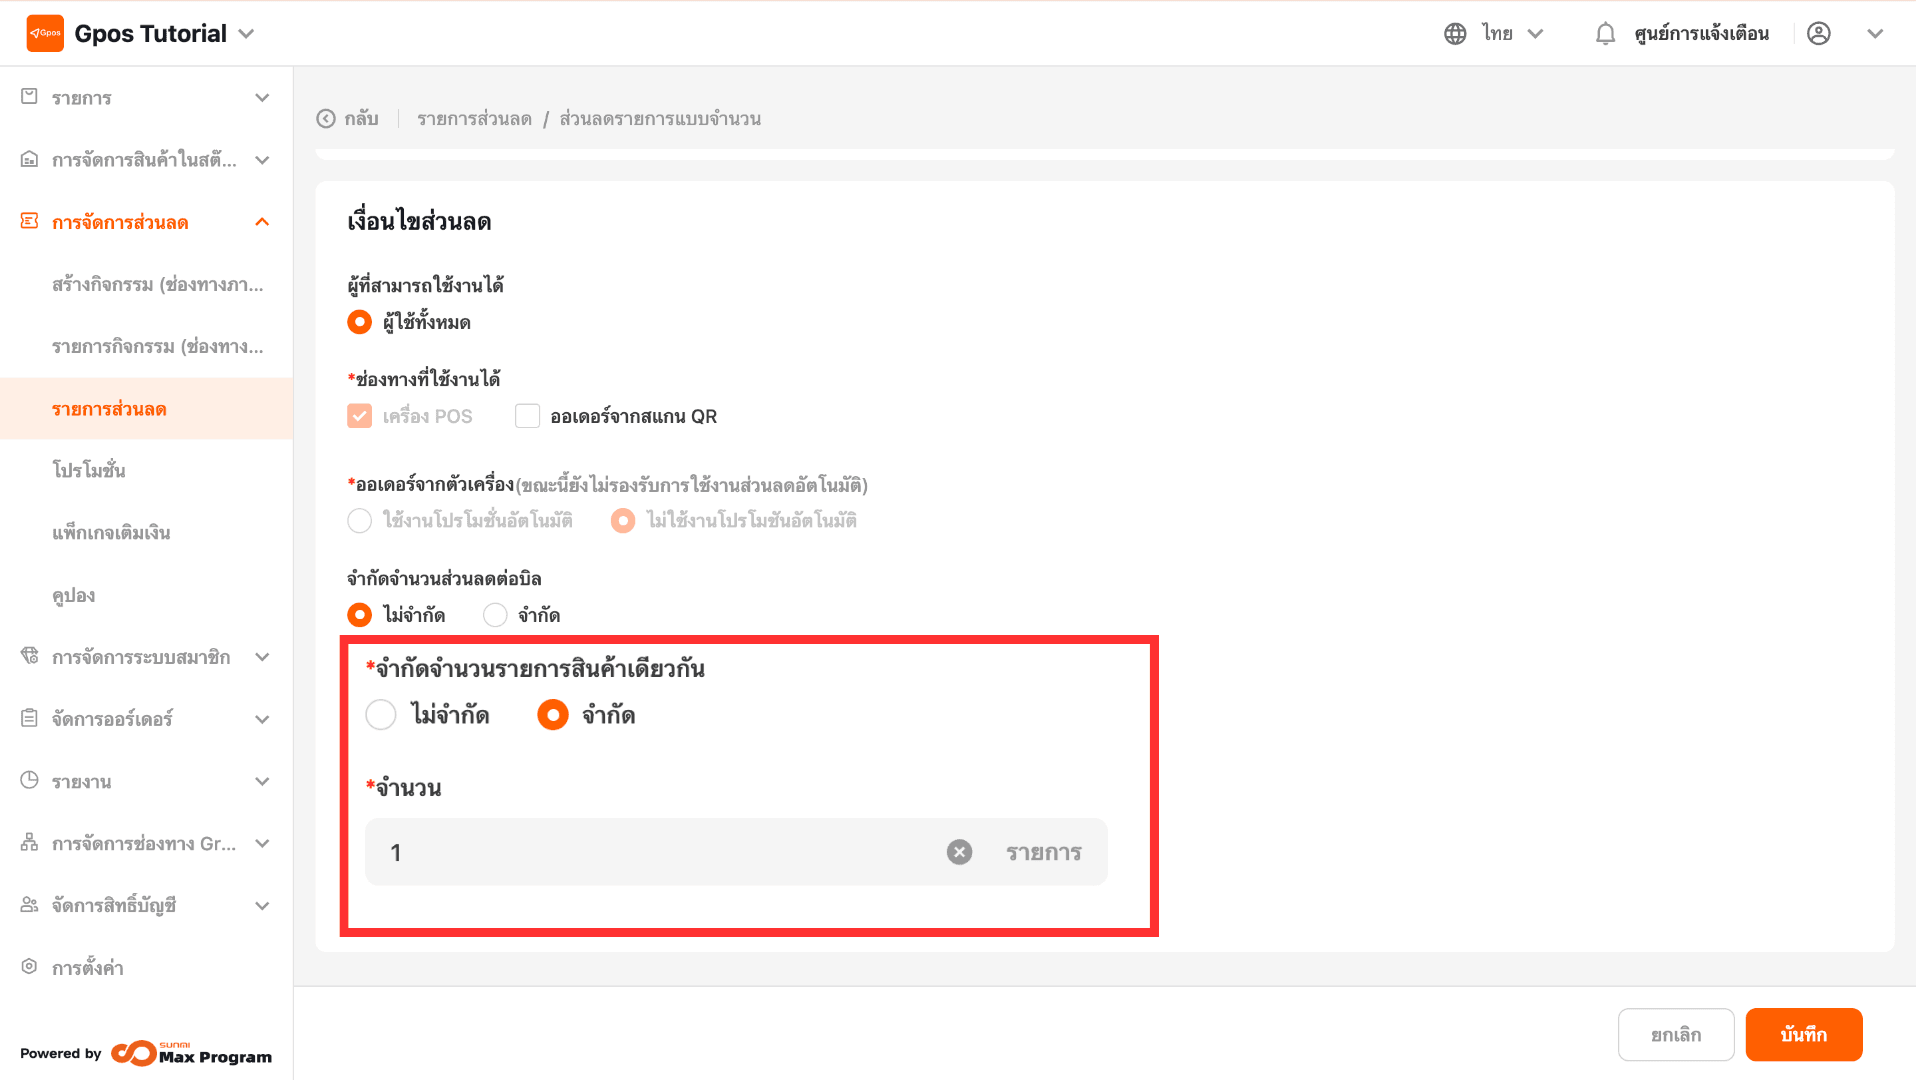Image resolution: width=1920 pixels, height=1080 pixels.
Task: Click the รายงาน pie chart icon
Action: click(29, 780)
